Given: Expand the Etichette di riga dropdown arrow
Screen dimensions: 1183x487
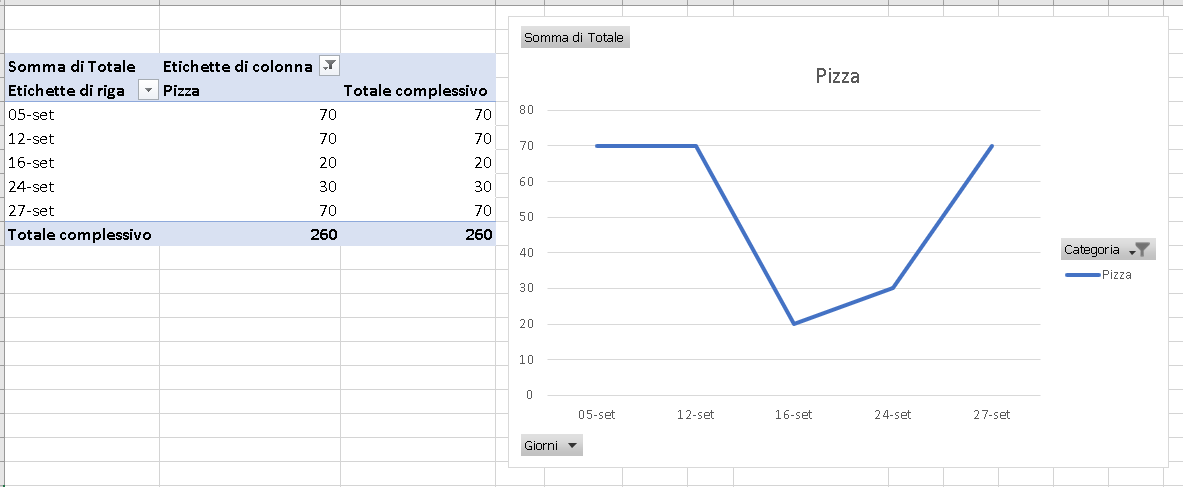Looking at the screenshot, I should click(x=149, y=91).
